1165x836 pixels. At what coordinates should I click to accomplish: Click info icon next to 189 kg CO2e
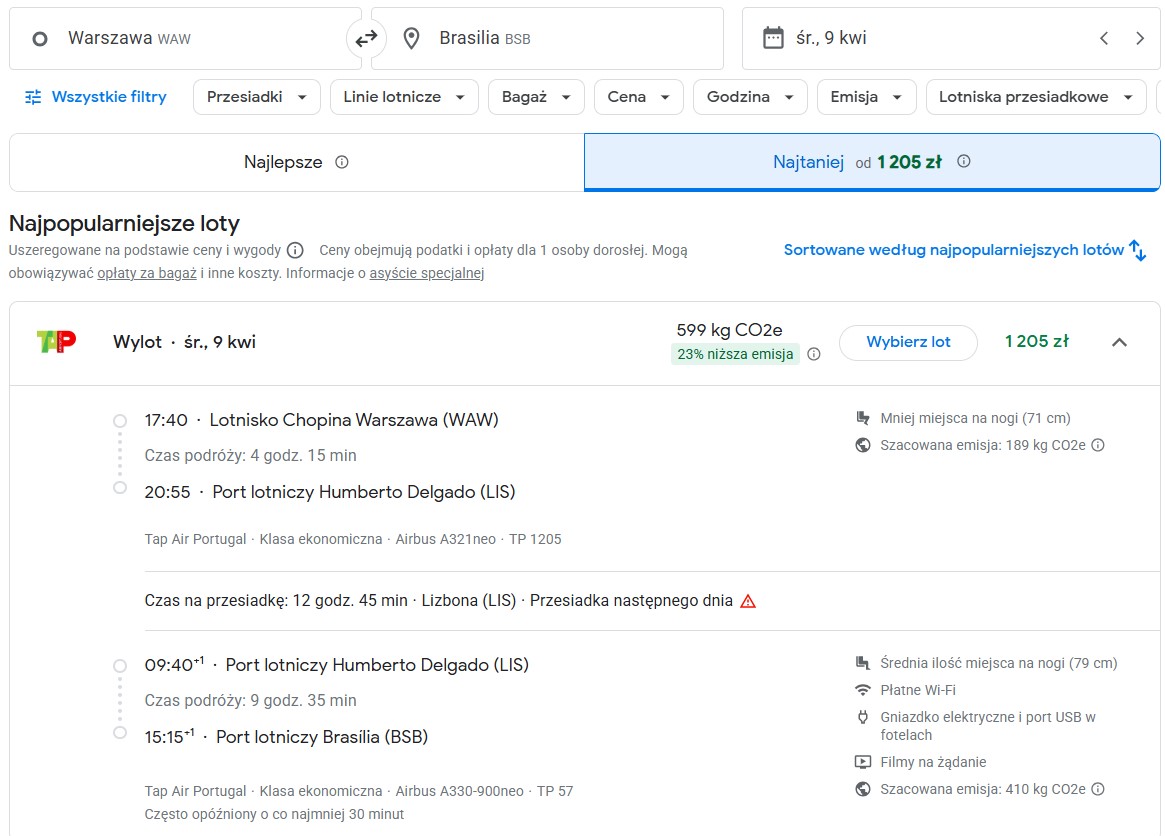1098,445
